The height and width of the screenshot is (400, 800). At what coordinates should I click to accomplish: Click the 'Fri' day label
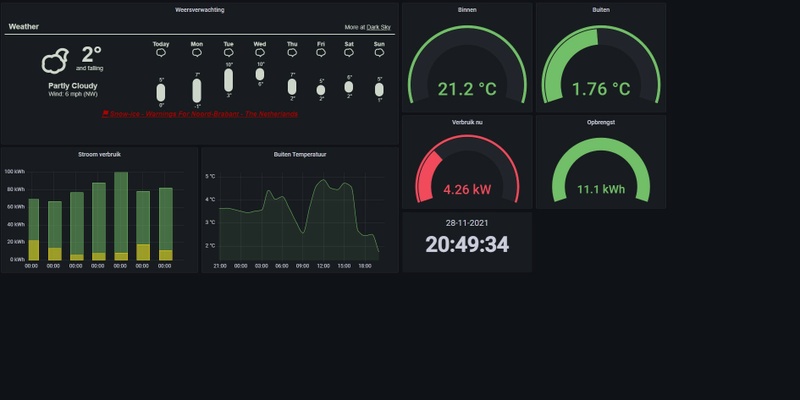click(x=320, y=44)
